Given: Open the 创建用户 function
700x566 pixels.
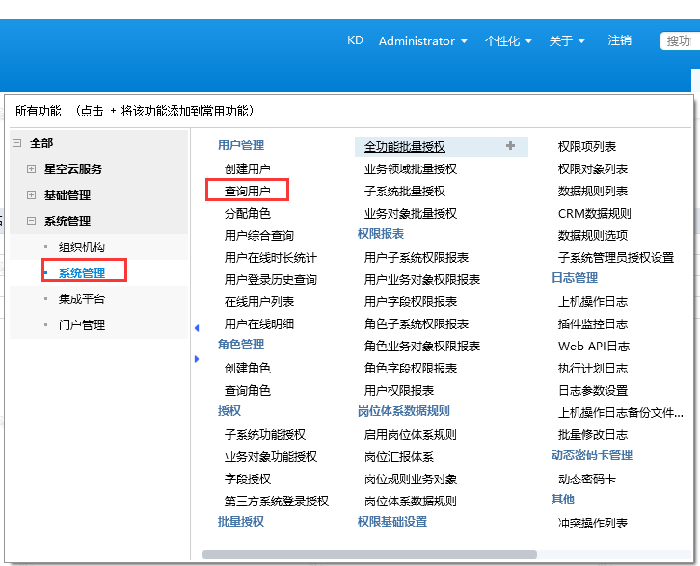Looking at the screenshot, I should tap(247, 169).
